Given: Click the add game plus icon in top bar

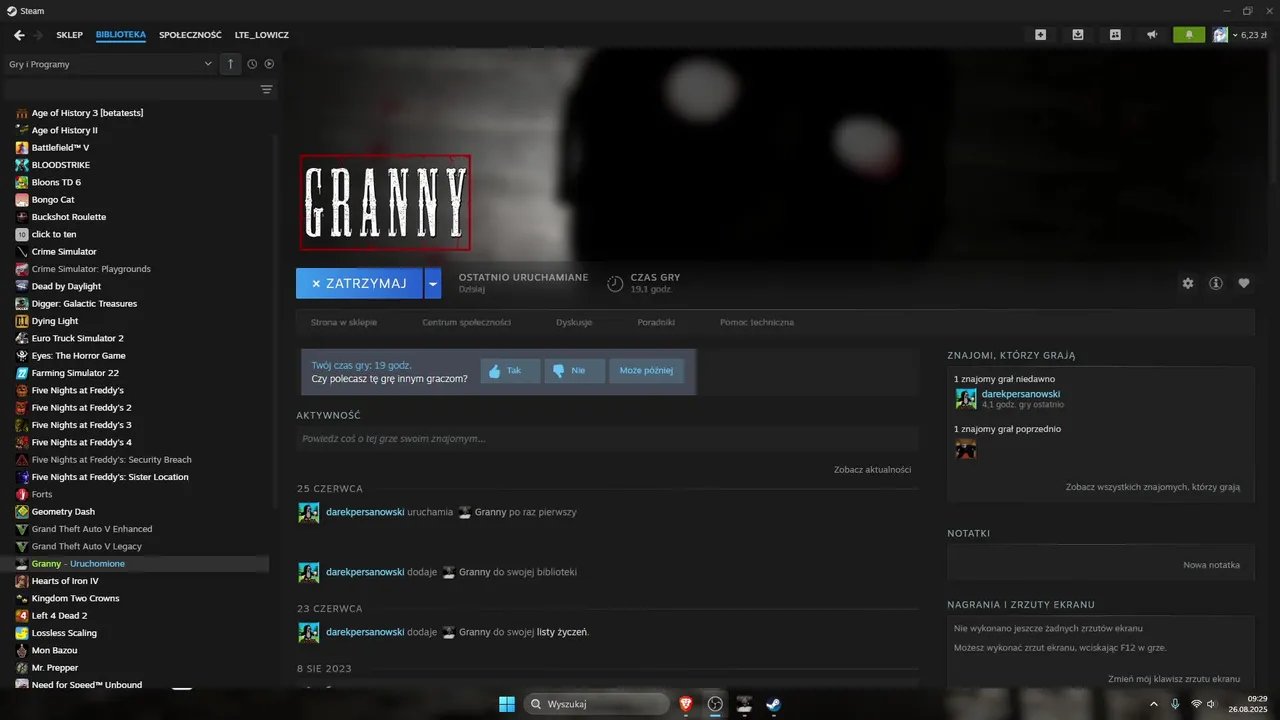Looking at the screenshot, I should tap(1040, 35).
